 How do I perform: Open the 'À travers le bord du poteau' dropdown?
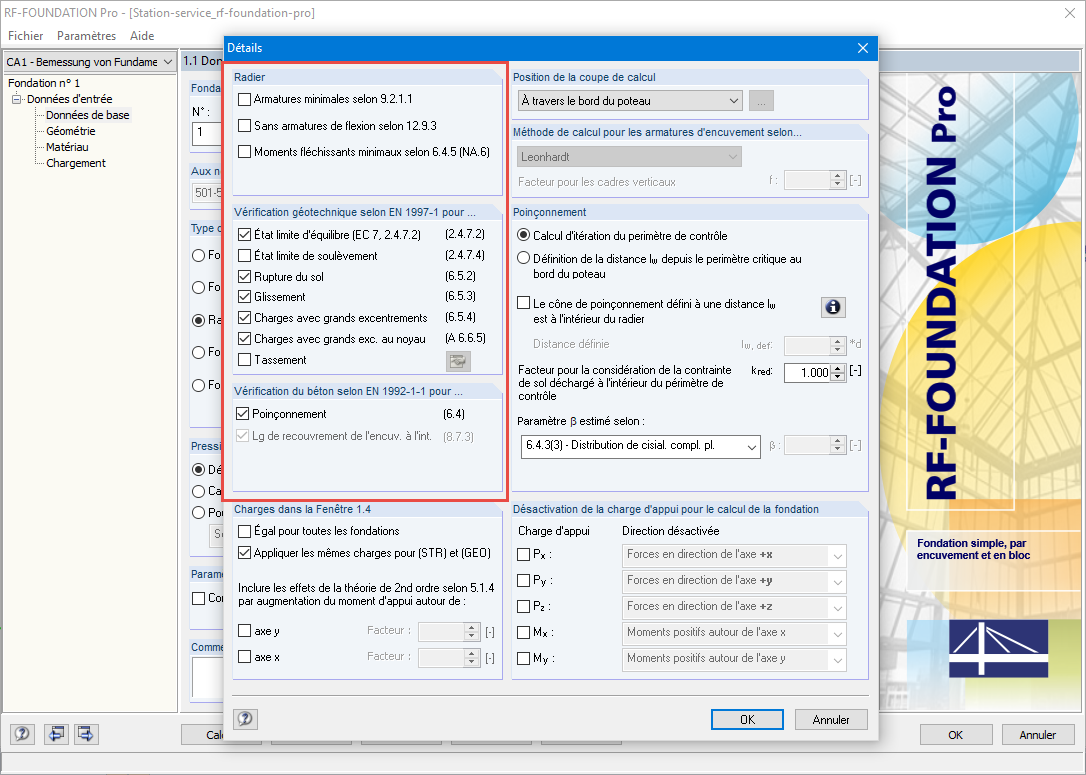[628, 100]
